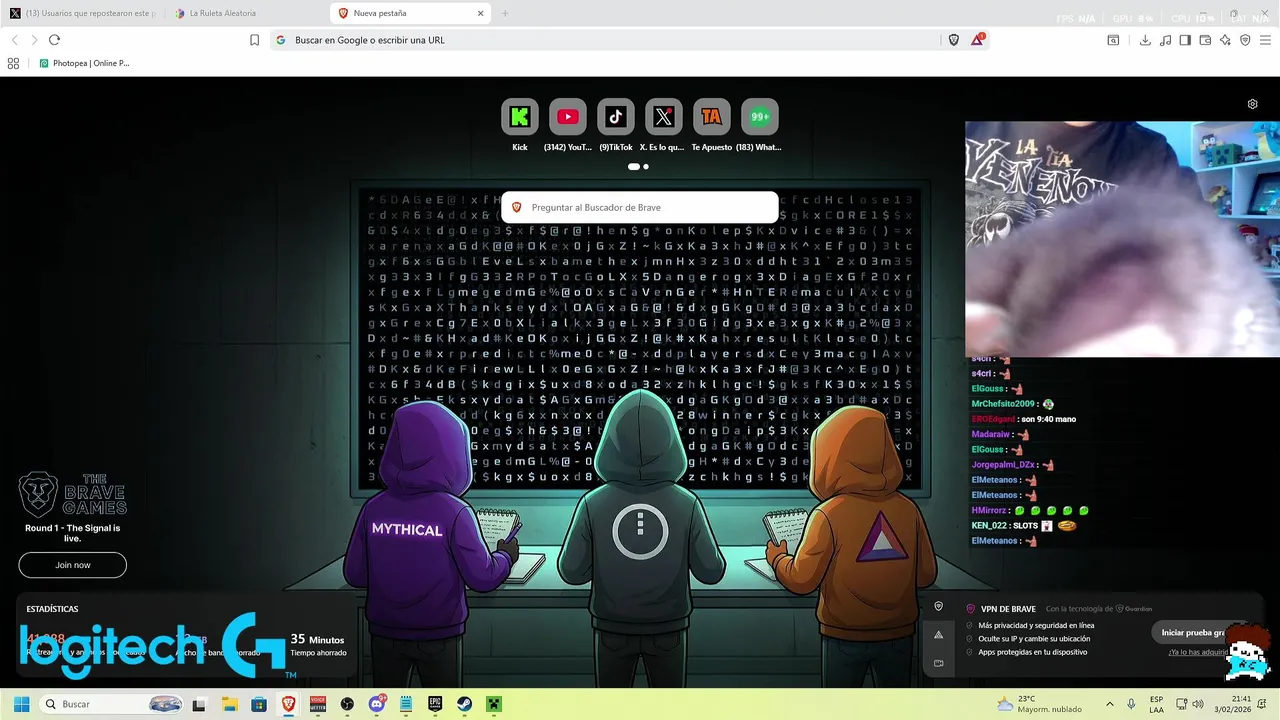Click the Brave Shields lion icon
Image resolution: width=1280 pixels, height=720 pixels.
pos(954,40)
